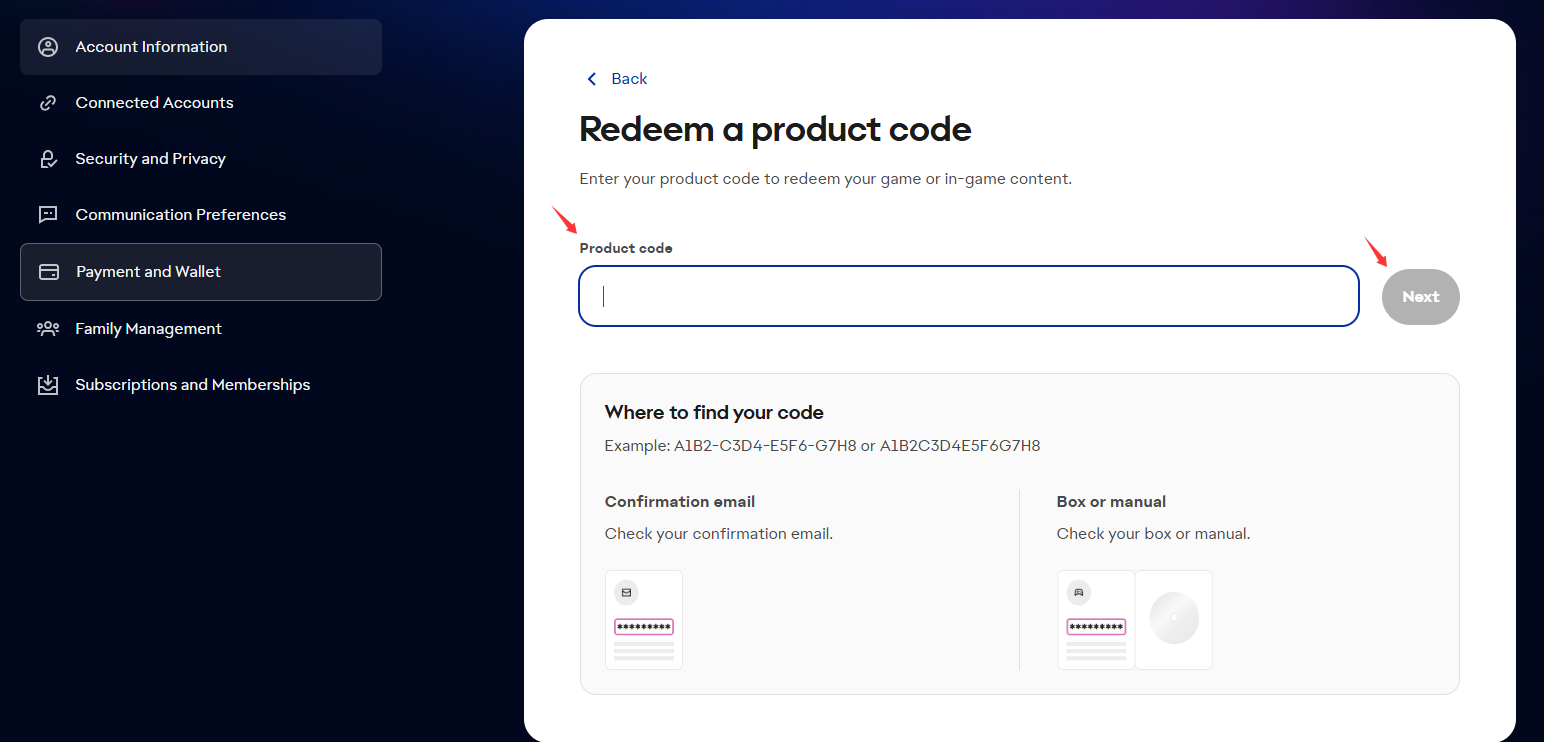Open Subscriptions and Memberships page
The width and height of the screenshot is (1544, 742).
pyautogui.click(x=201, y=385)
